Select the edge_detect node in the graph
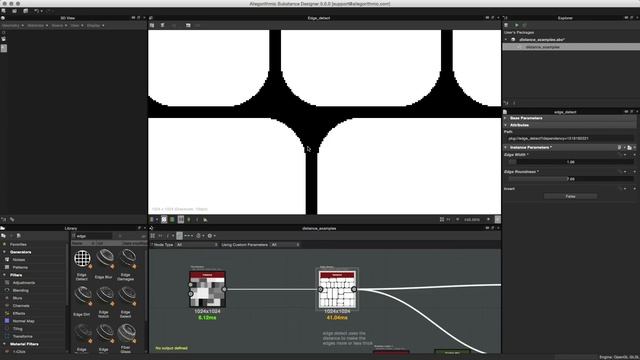The height and width of the screenshot is (360, 640). coord(337,289)
